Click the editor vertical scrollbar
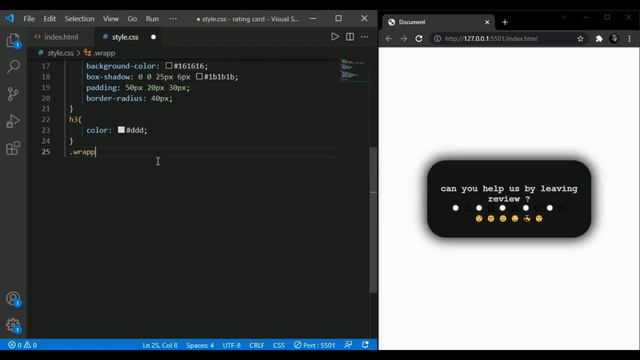Image resolution: width=640 pixels, height=360 pixels. [373, 220]
